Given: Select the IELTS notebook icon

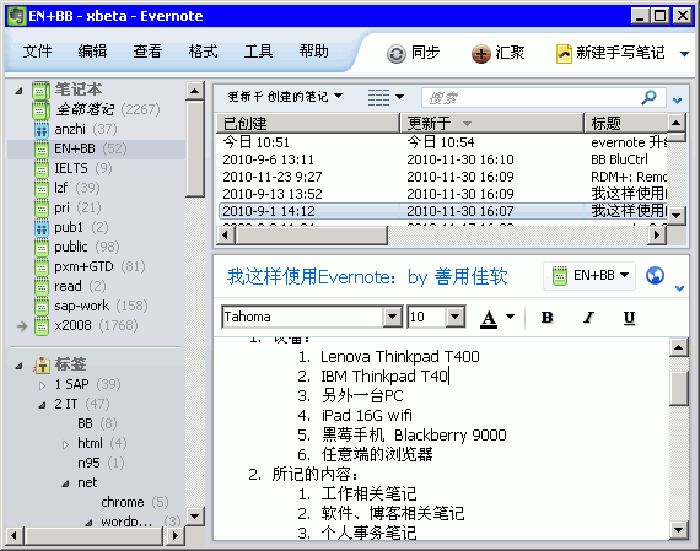Looking at the screenshot, I should [41, 169].
